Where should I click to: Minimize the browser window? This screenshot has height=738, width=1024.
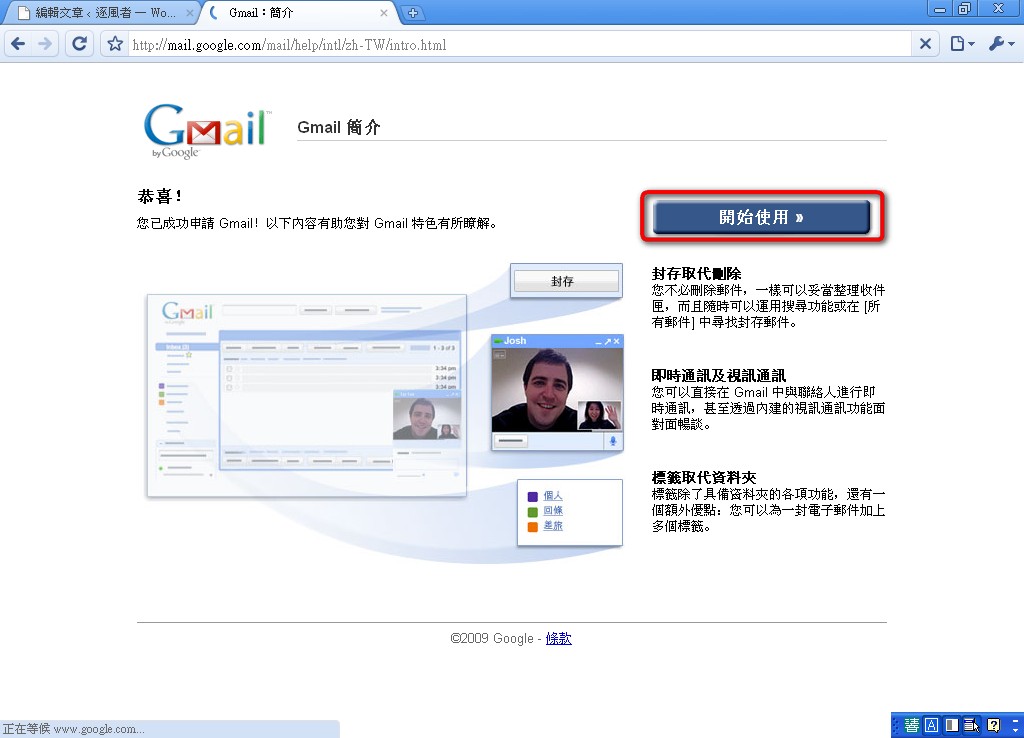coord(940,9)
